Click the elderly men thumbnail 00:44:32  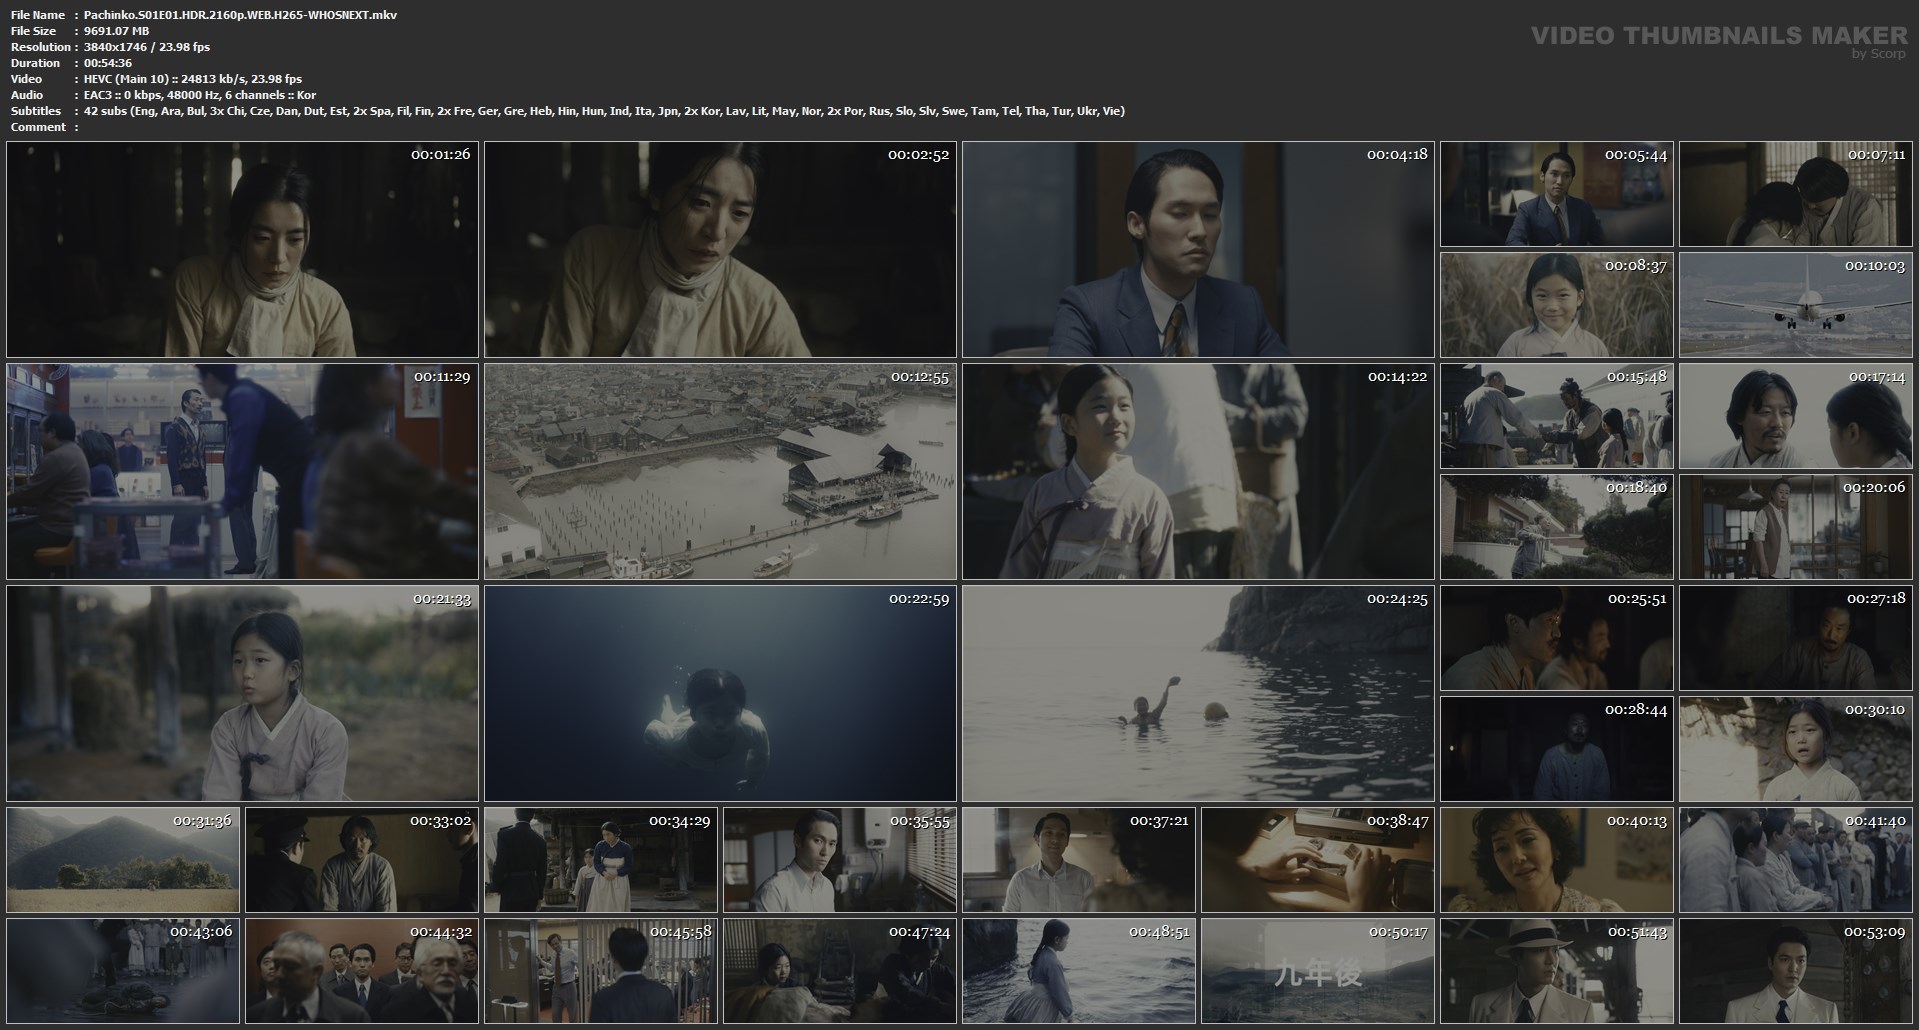tap(362, 971)
